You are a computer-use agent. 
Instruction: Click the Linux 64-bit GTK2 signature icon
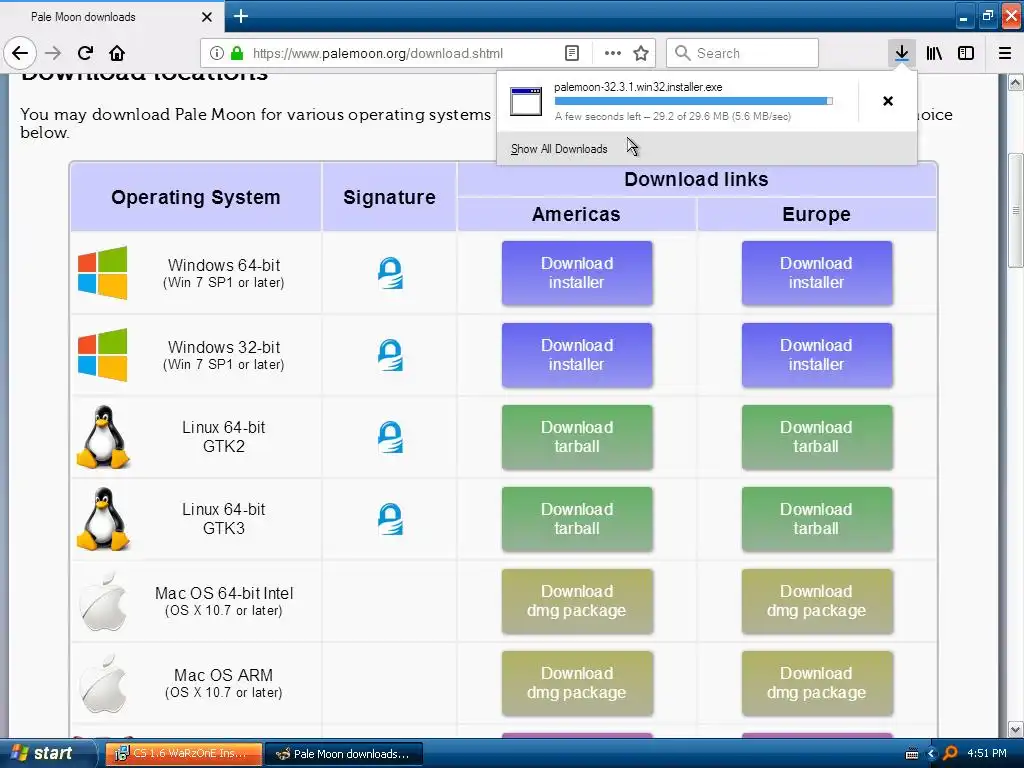tap(391, 437)
